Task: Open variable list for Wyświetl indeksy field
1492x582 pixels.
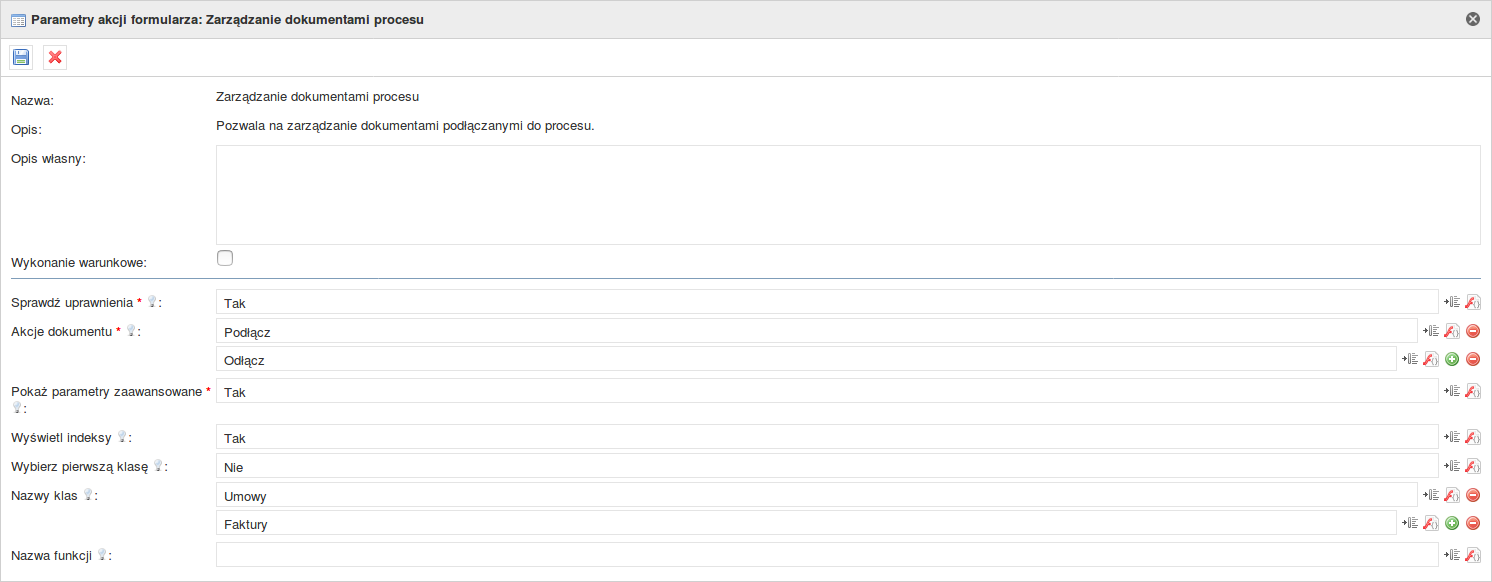Action: pos(1452,437)
